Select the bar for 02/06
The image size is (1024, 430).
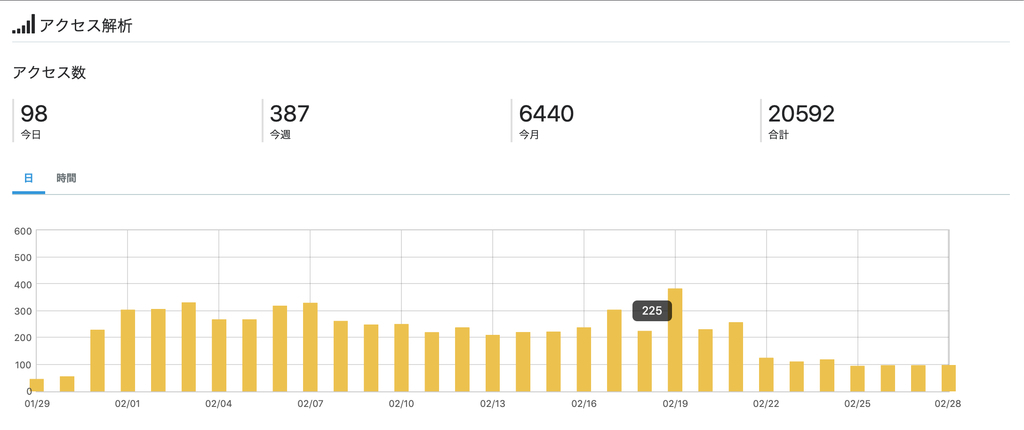(x=280, y=348)
